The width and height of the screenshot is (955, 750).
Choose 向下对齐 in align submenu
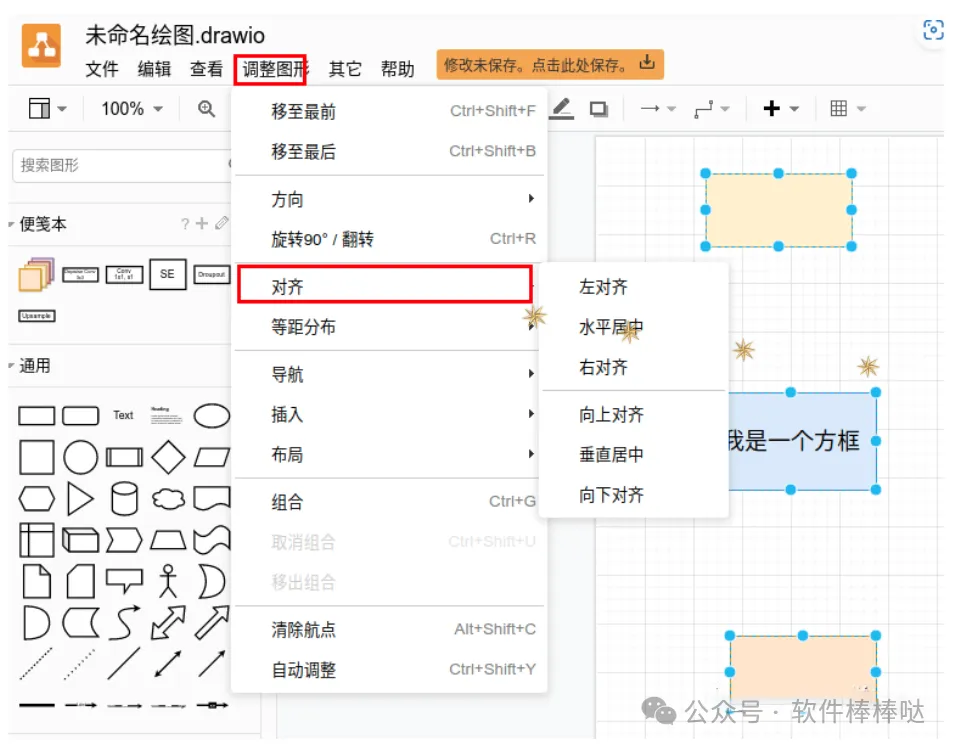[633, 495]
